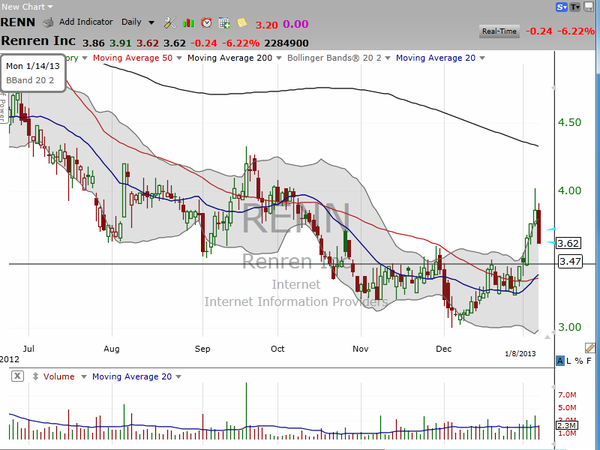Image resolution: width=600 pixels, height=450 pixels.
Task: Click the BBand 20 2 tooltip text
Action: pyautogui.click(x=30, y=80)
